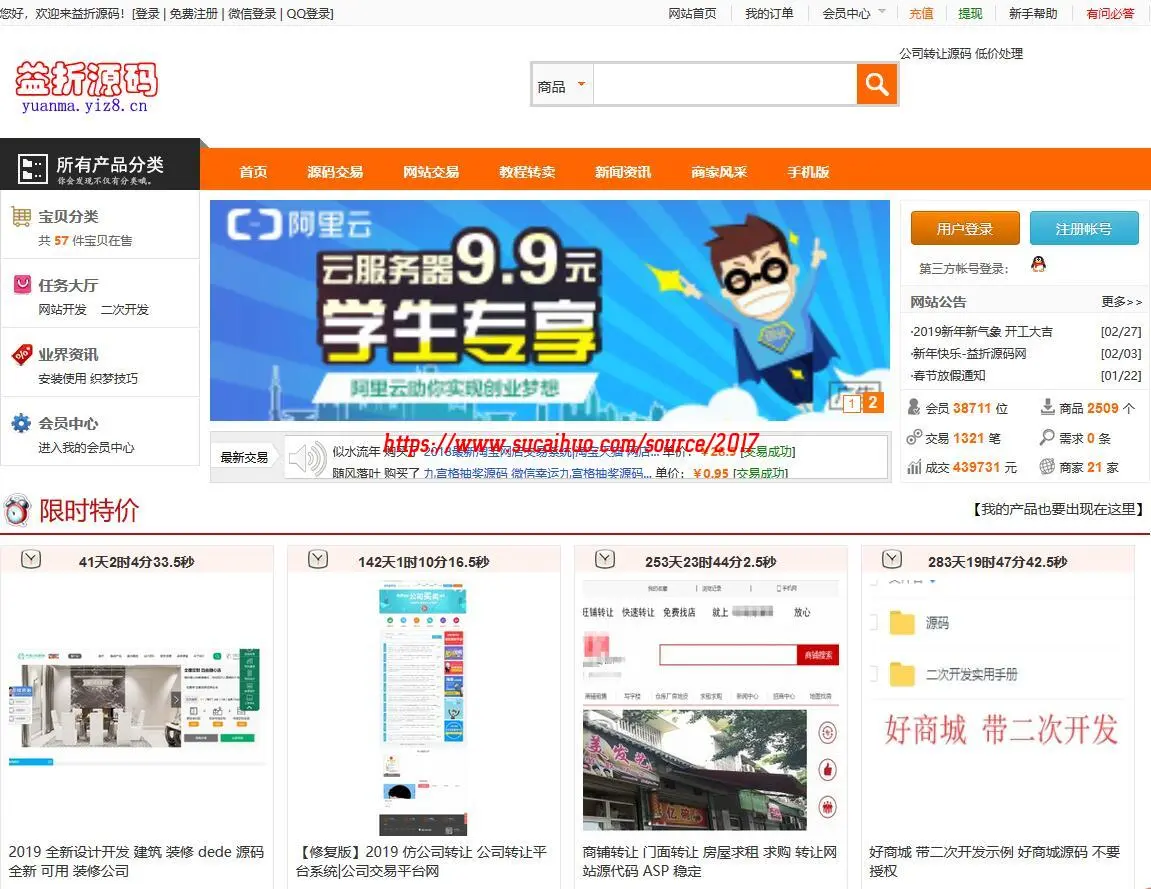Toggle the chevron on the 283天 deal card

891,559
